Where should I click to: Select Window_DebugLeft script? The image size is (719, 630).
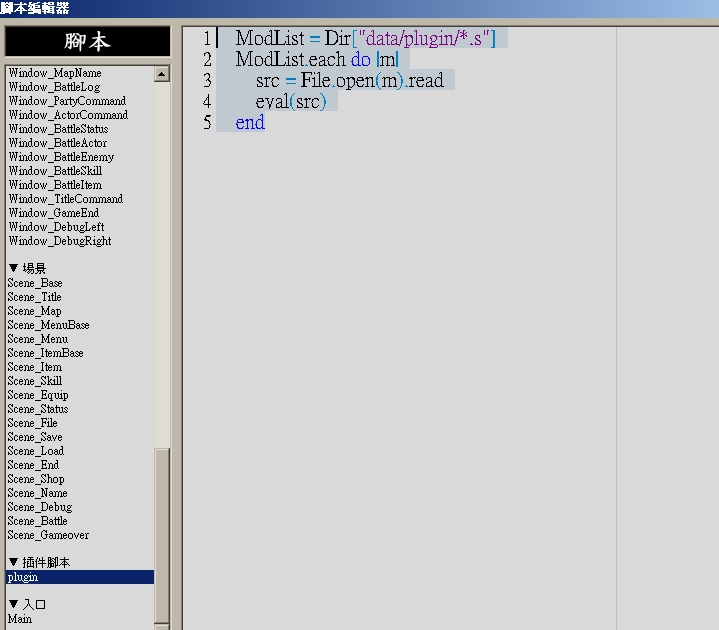56,227
